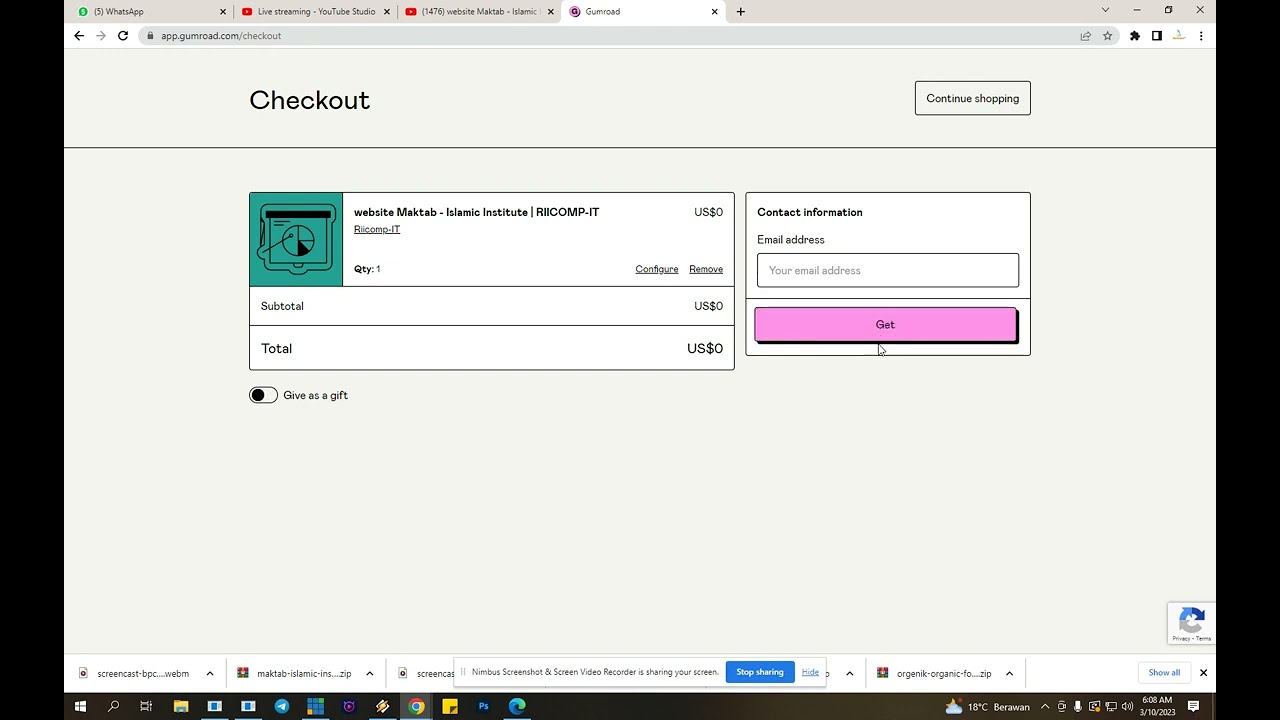Share this page from the address bar
Viewport: 1280px width, 720px height.
(x=1085, y=36)
